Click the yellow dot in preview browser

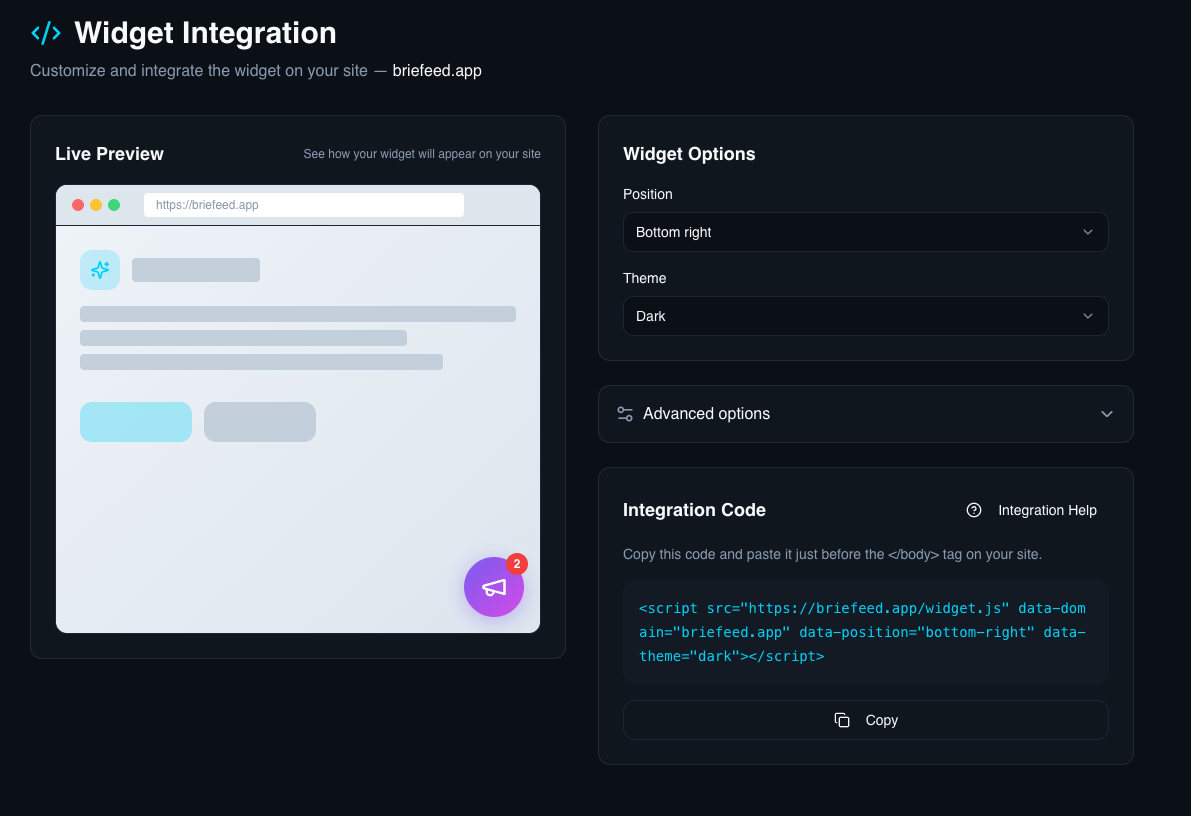[x=96, y=205]
